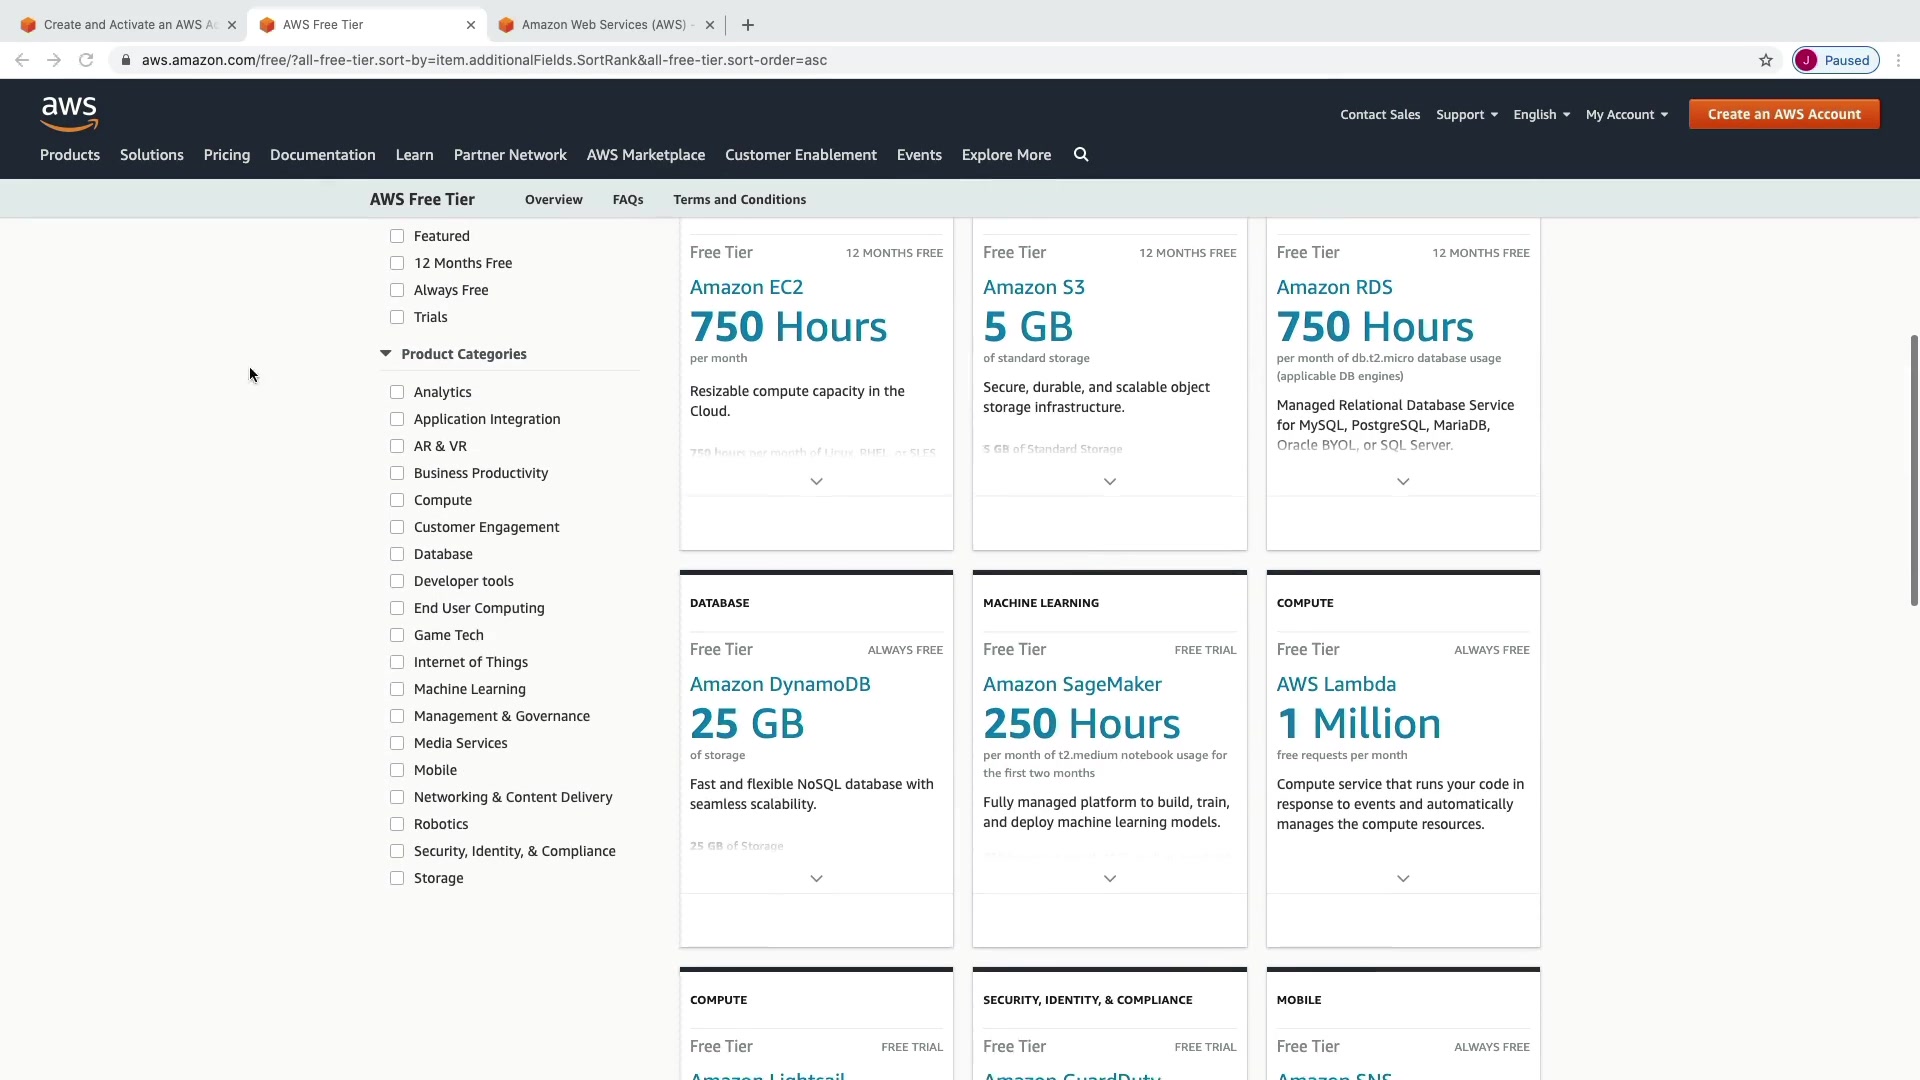Go back to previous page
The image size is (1920, 1080).
point(22,60)
